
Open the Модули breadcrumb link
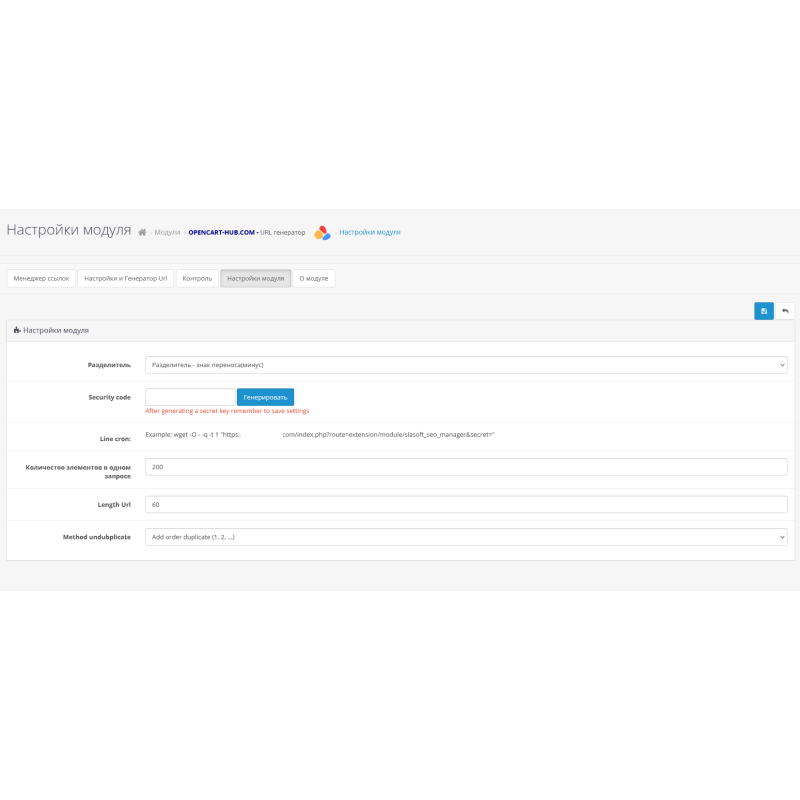[167, 231]
